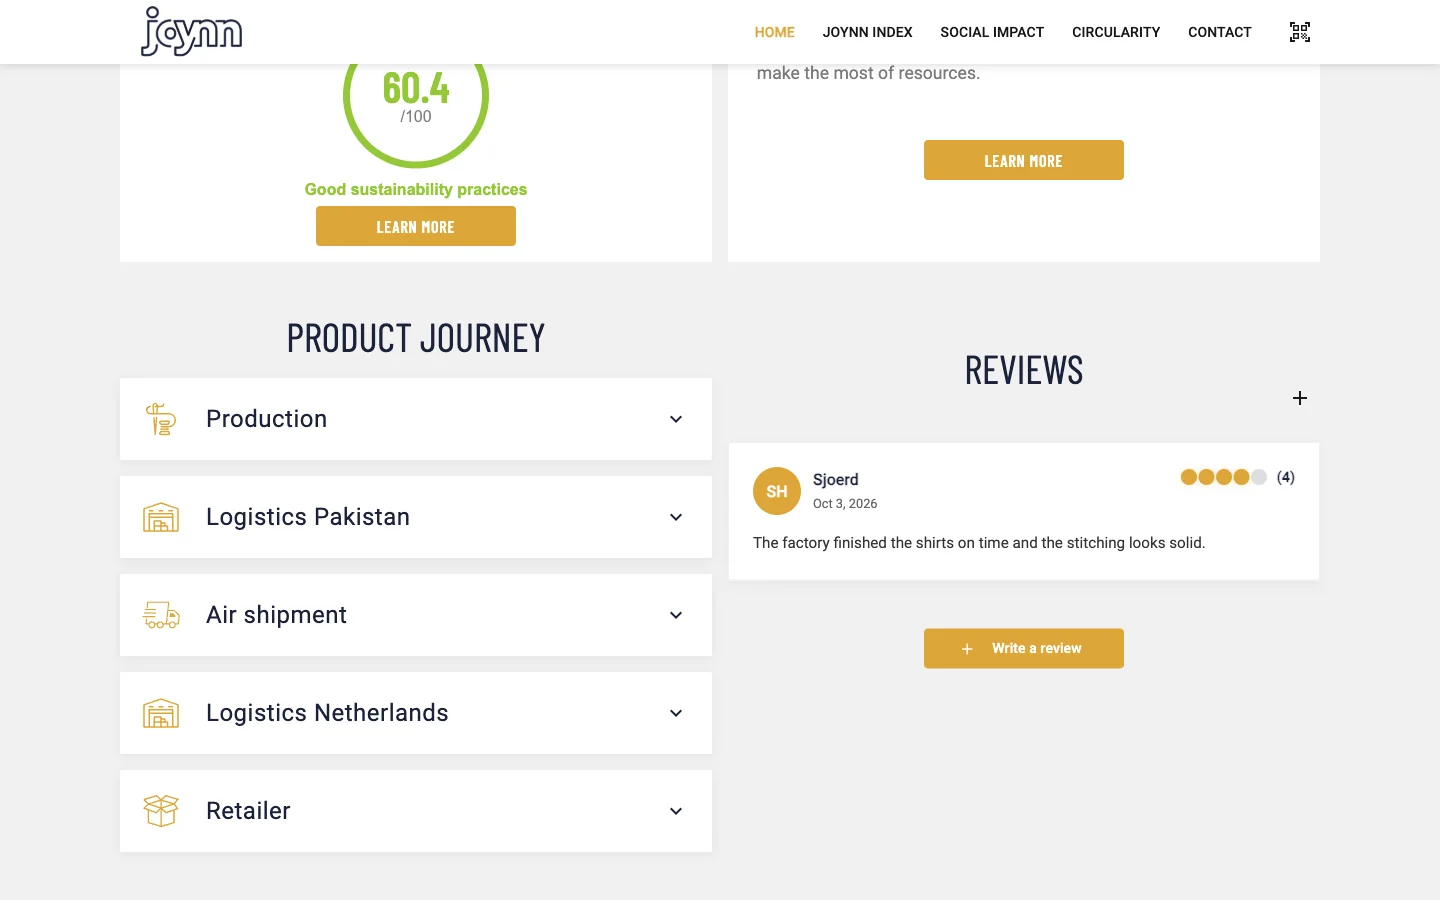Image resolution: width=1440 pixels, height=900 pixels.
Task: Click the Joynn logo
Action: point(191,31)
